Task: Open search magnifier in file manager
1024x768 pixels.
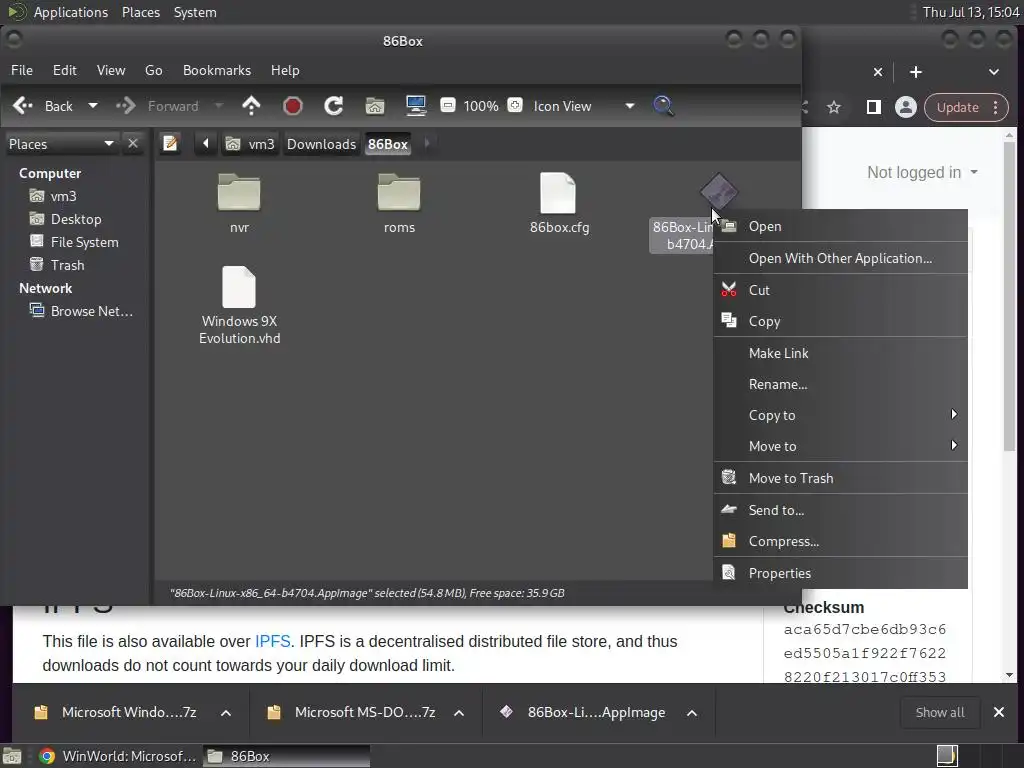Action: [x=663, y=106]
